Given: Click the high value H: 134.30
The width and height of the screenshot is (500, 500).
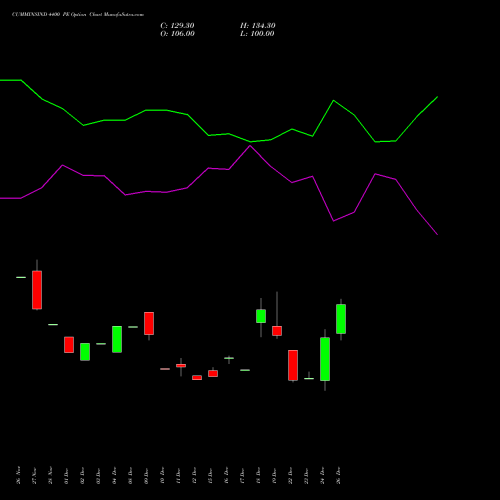Looking at the screenshot, I should coord(258,26).
